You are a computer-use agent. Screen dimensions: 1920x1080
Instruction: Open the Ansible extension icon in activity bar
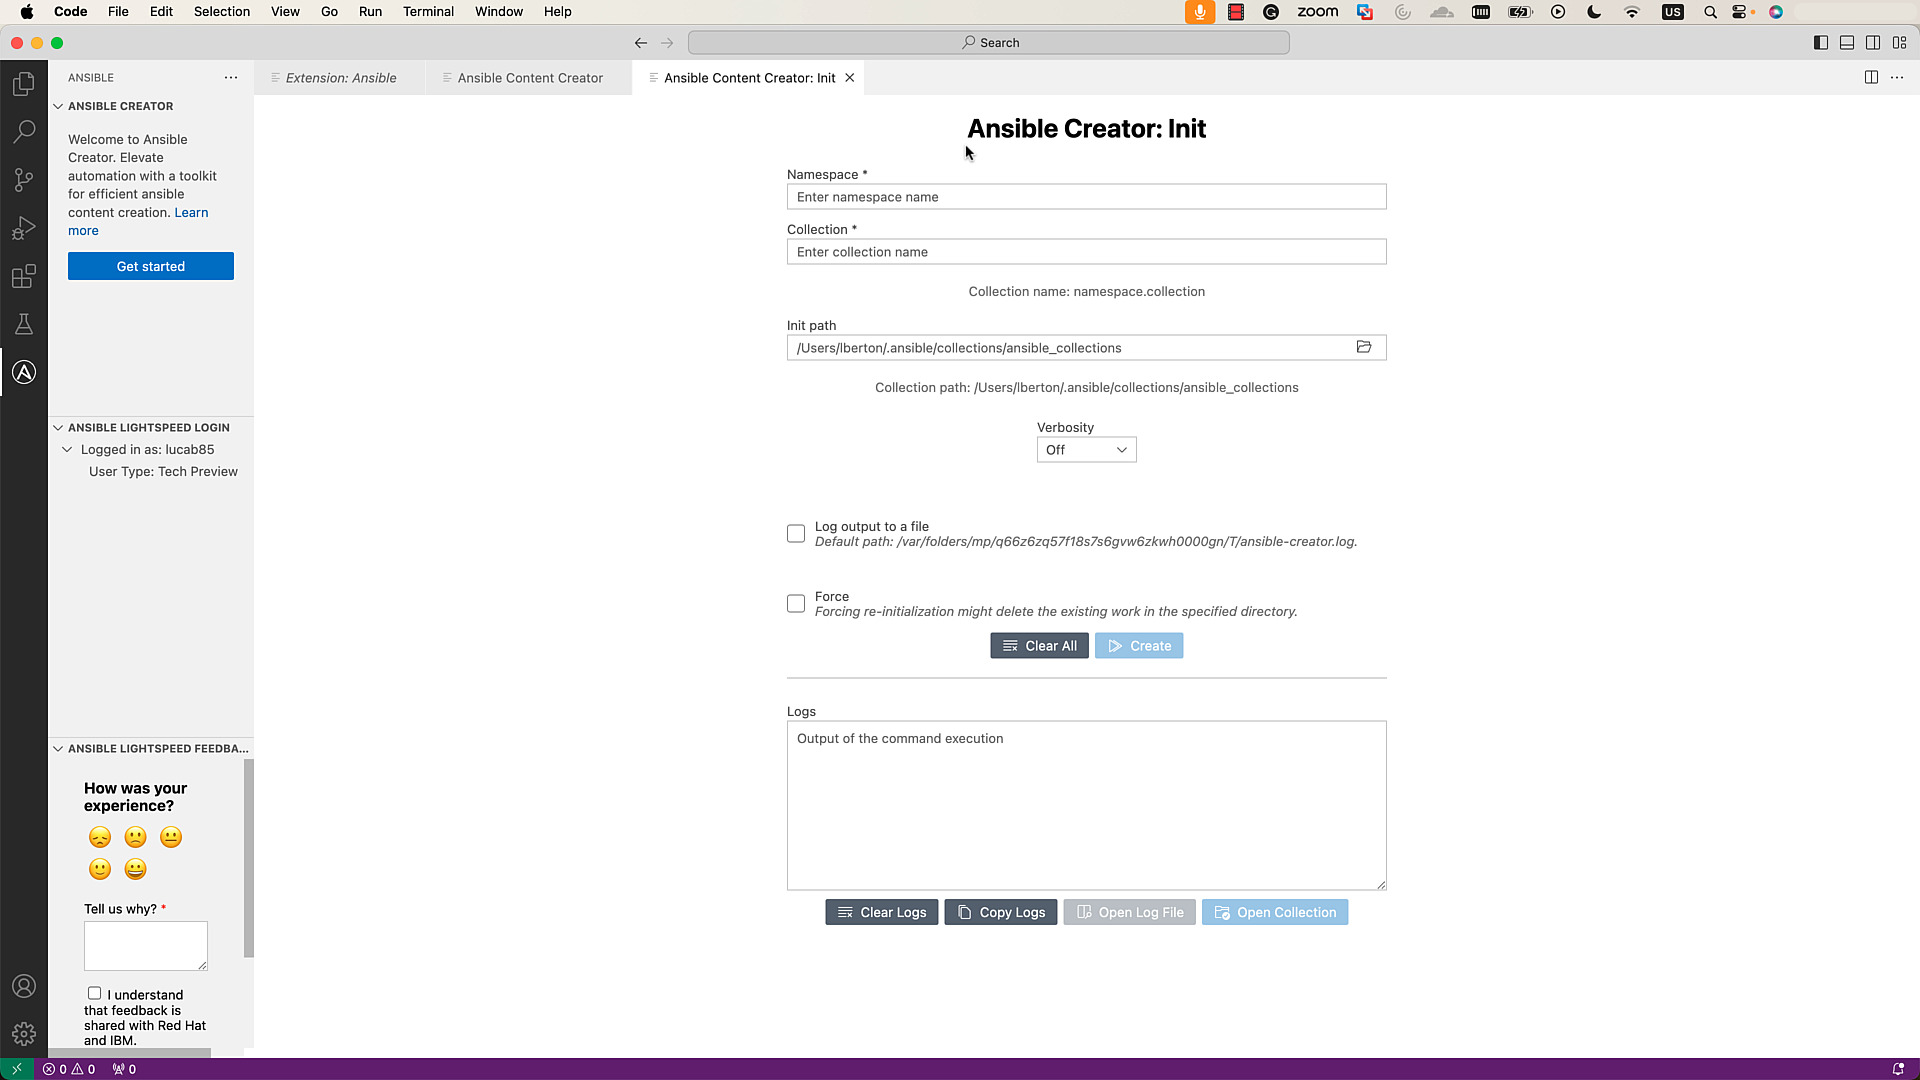click(x=24, y=371)
